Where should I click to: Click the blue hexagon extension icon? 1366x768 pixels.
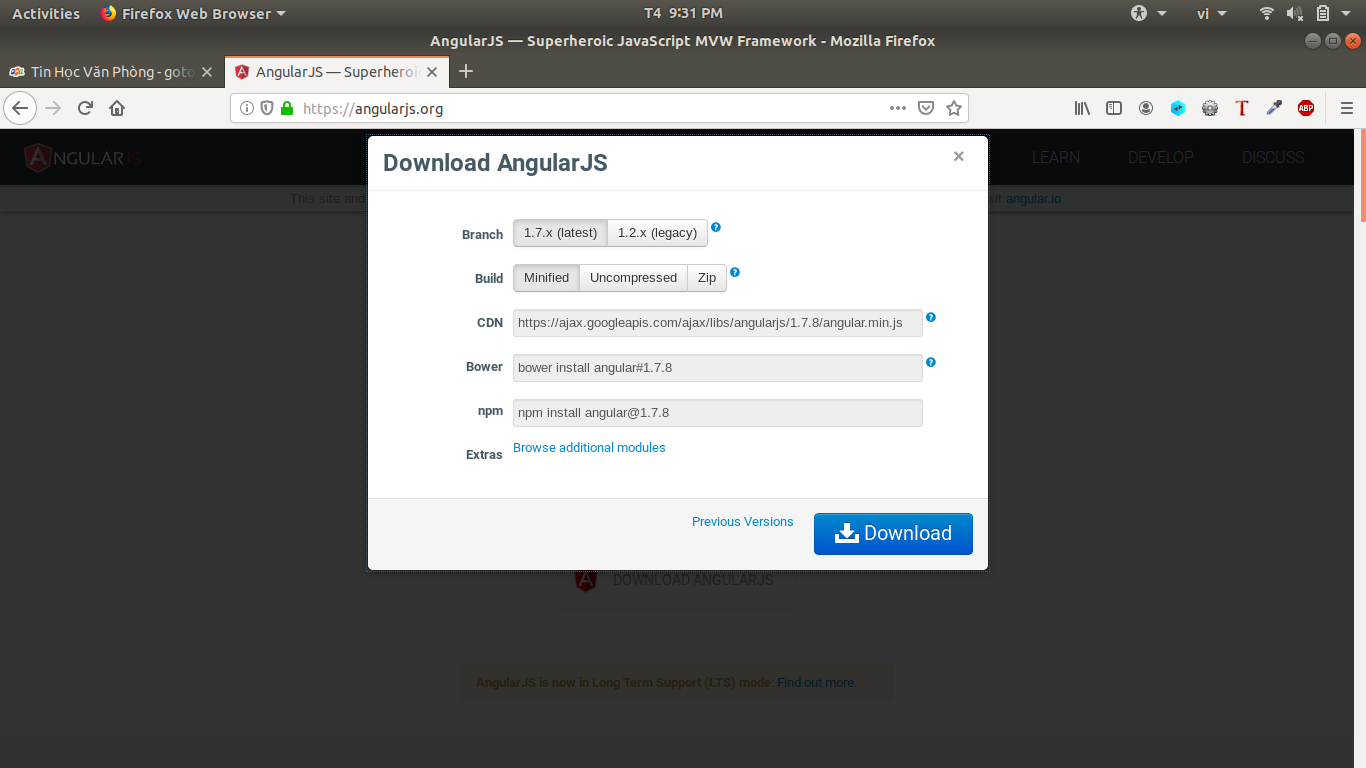tap(1178, 108)
